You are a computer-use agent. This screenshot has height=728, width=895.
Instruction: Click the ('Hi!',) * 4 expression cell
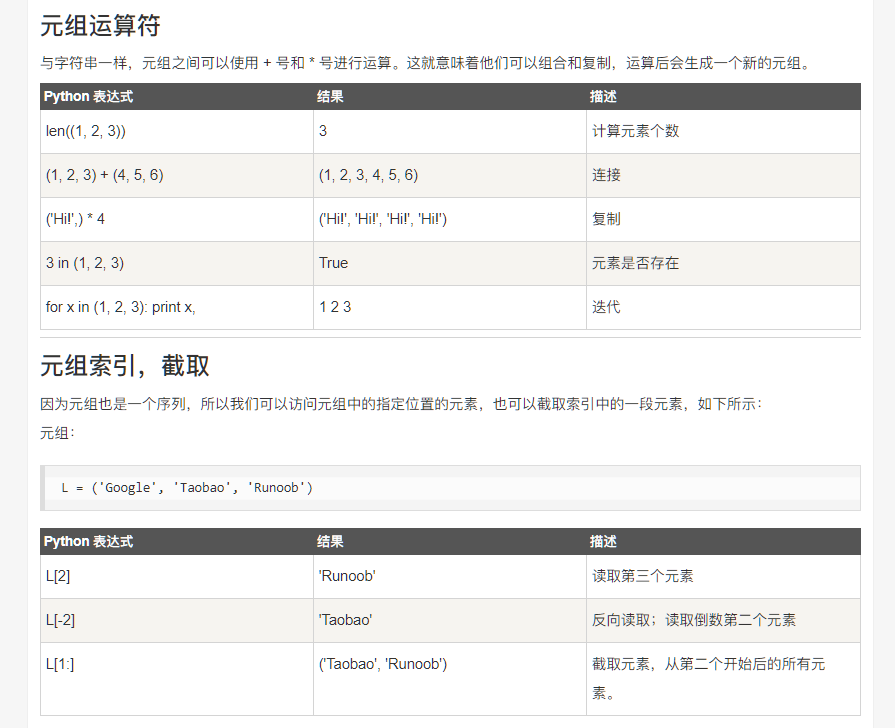click(76, 219)
